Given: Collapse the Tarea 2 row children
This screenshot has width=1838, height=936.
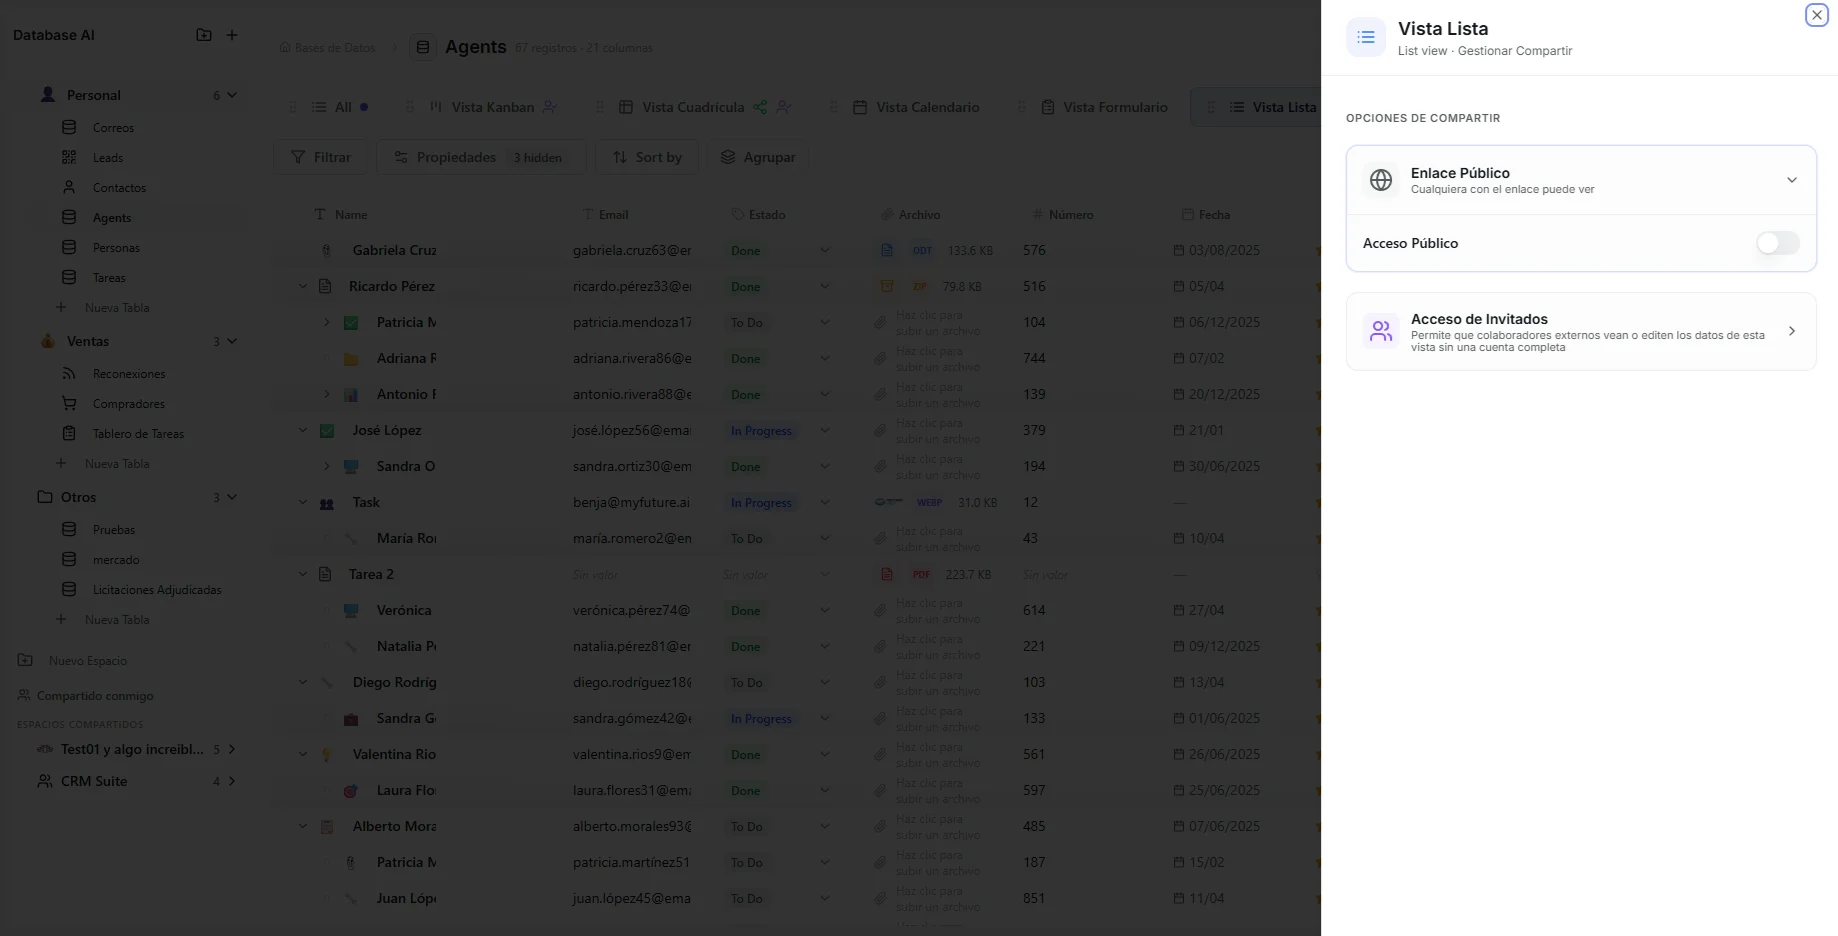Looking at the screenshot, I should coord(303,574).
